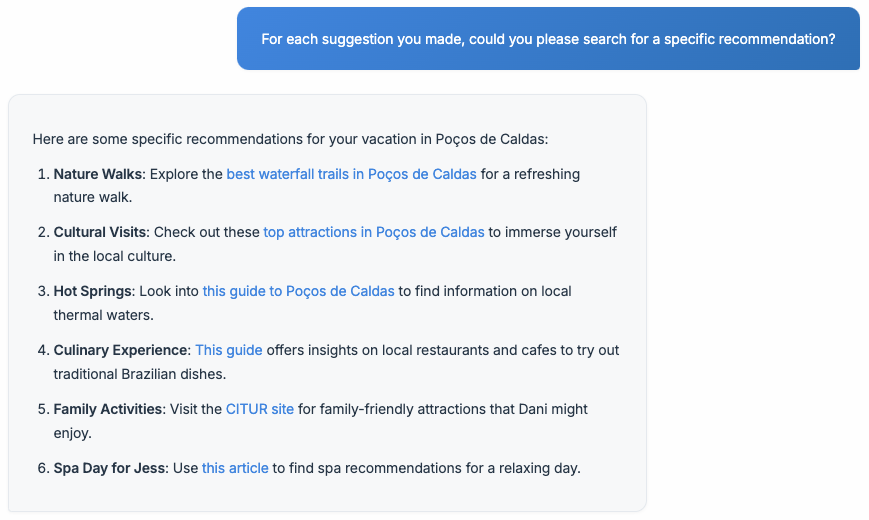Click the words 'thermal waters' in item three

[103, 315]
